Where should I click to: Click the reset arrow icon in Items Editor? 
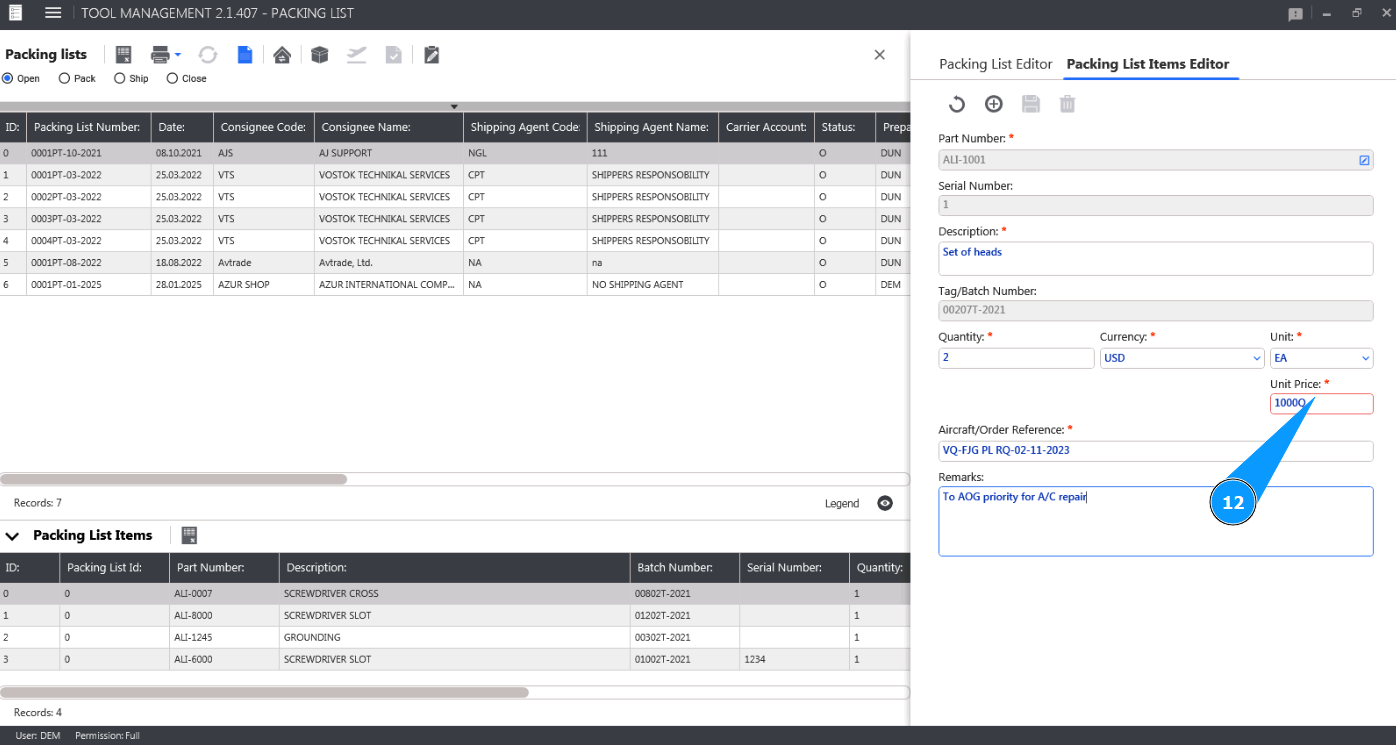coord(957,104)
